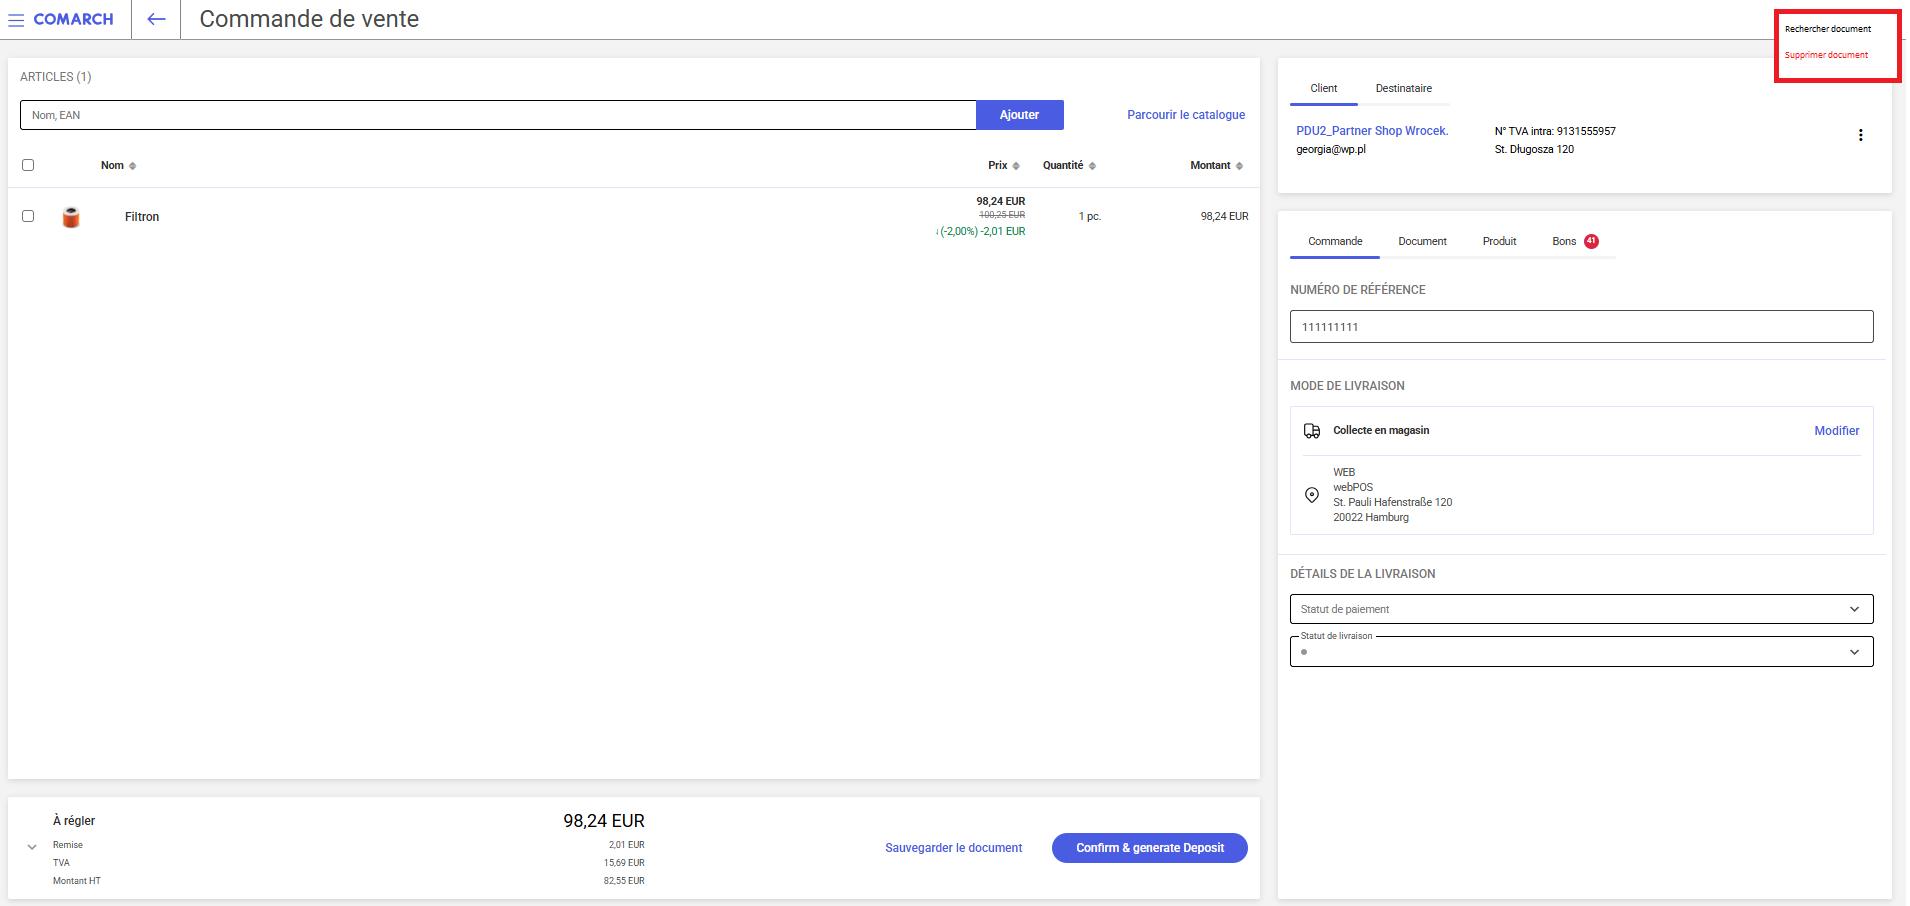
Task: Click the Confirm & generate Deposit button
Action: coord(1149,848)
